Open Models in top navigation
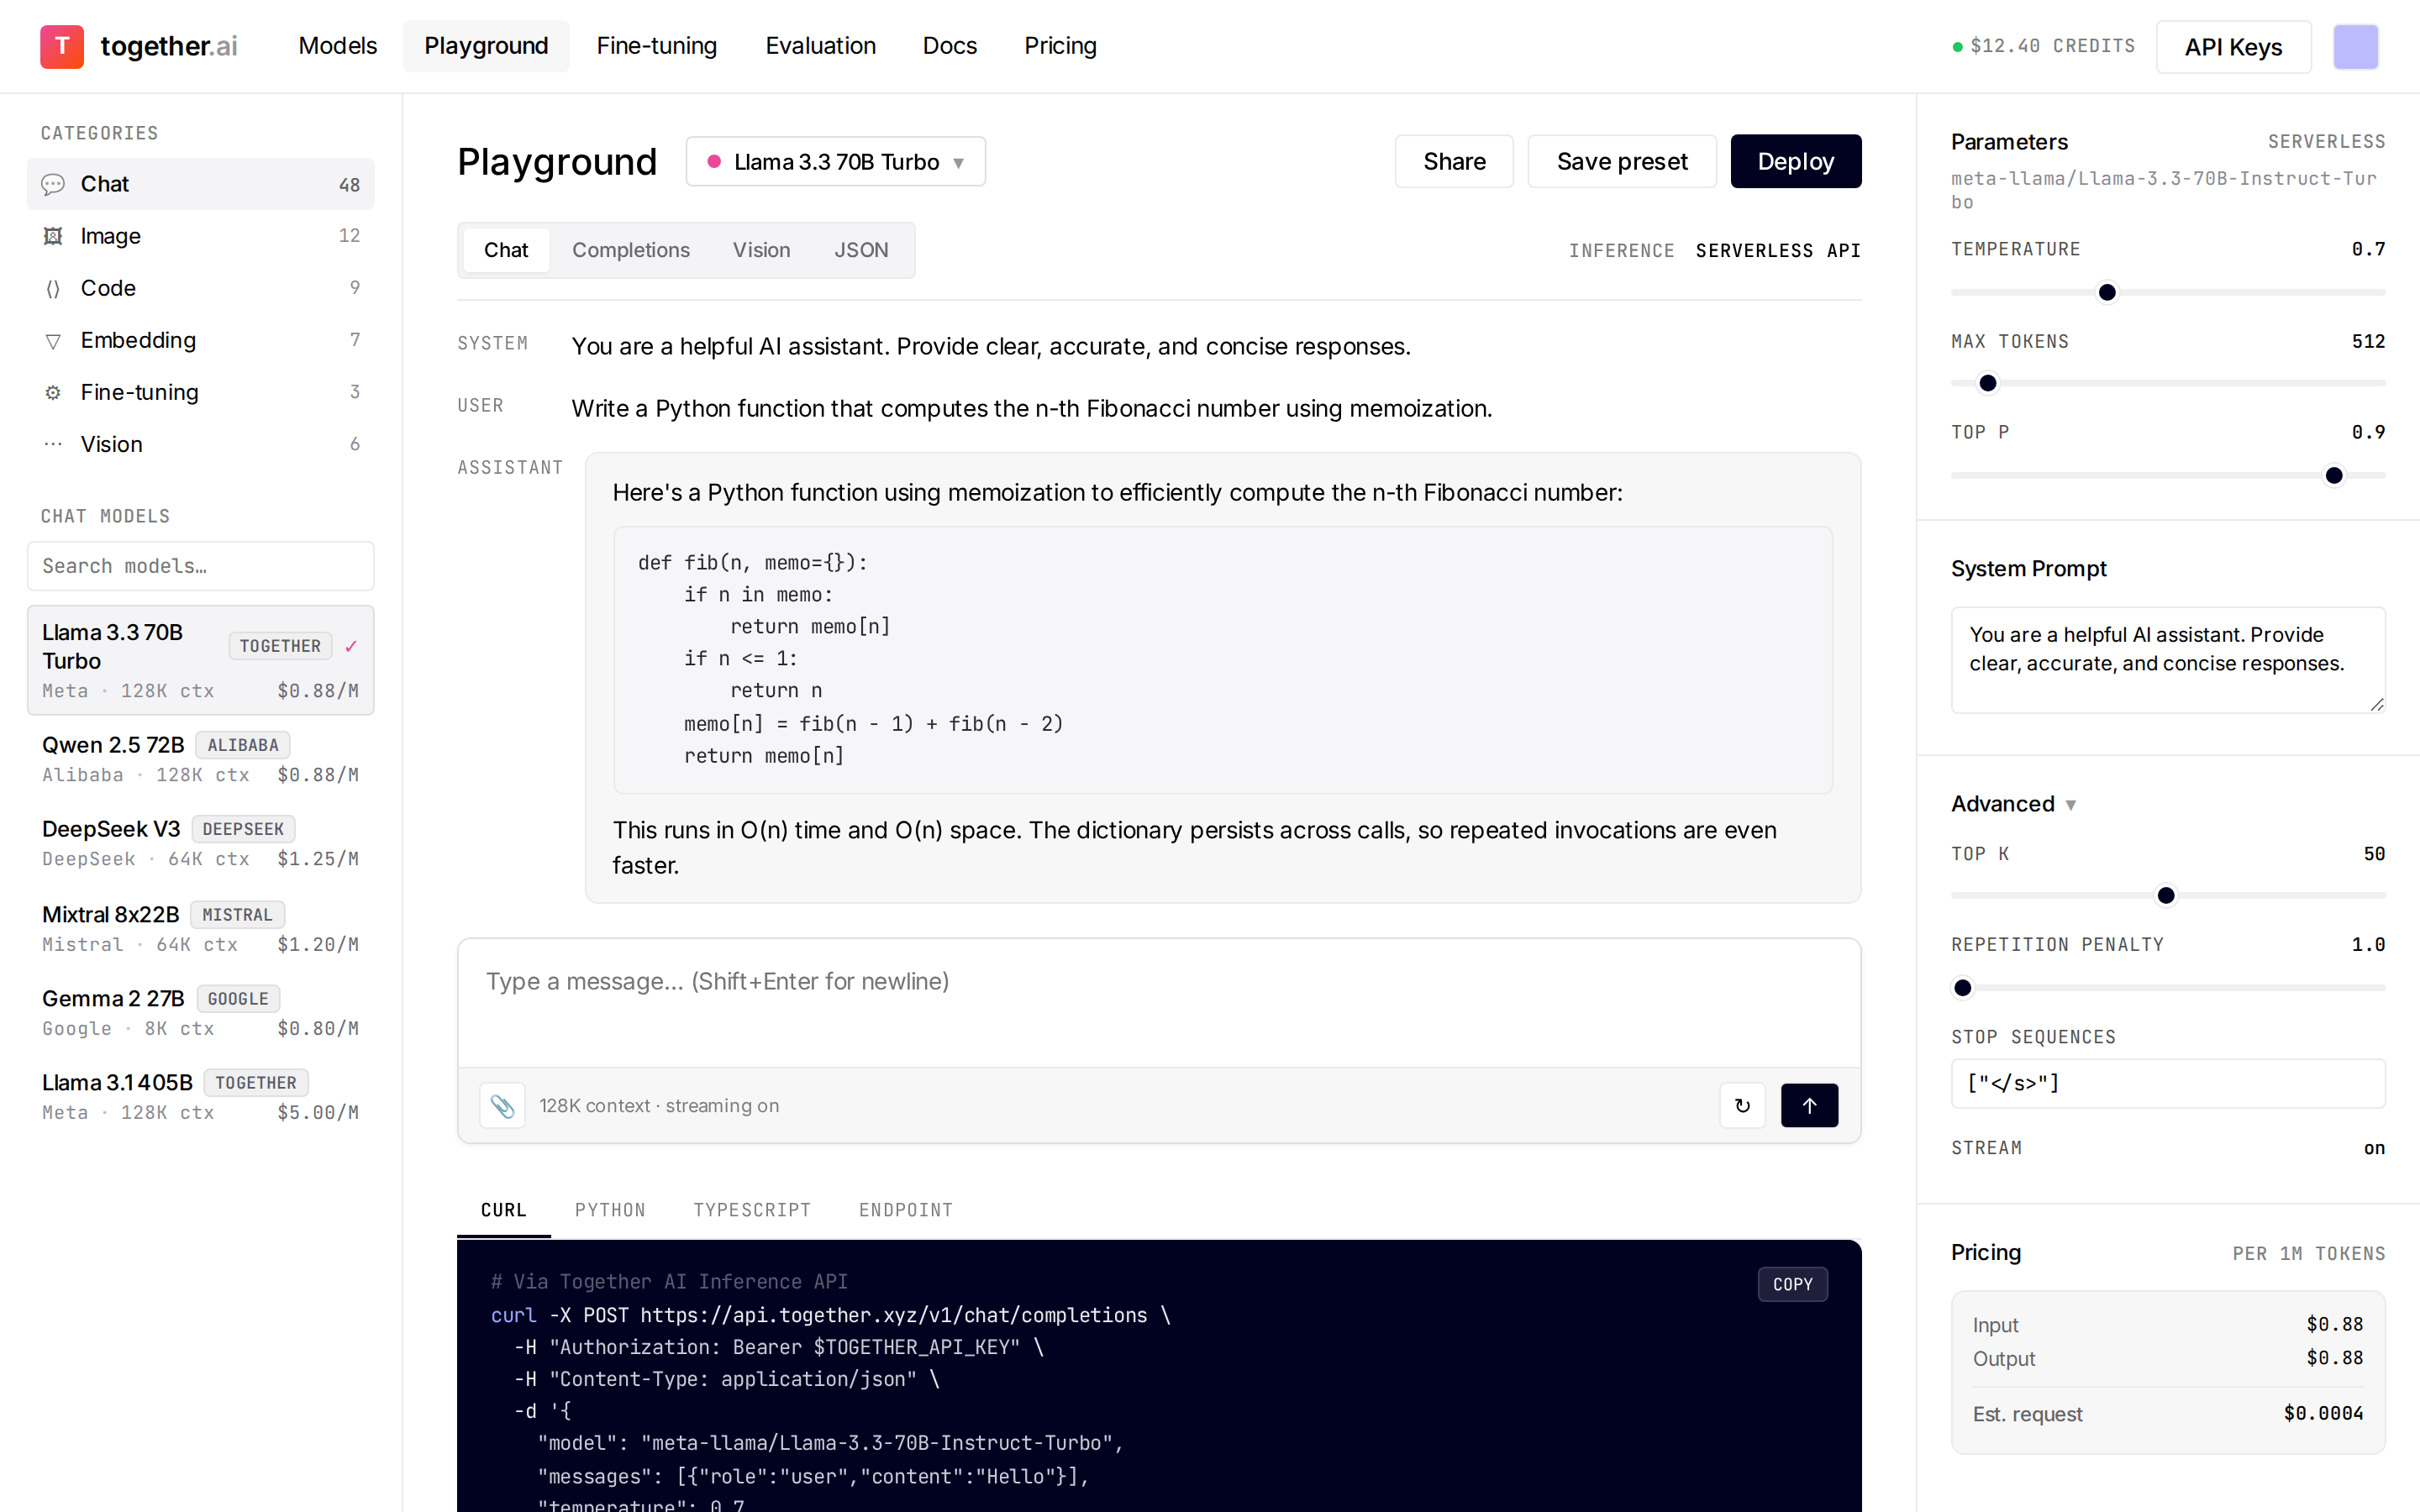Viewport: 2420px width, 1512px height. 337,46
